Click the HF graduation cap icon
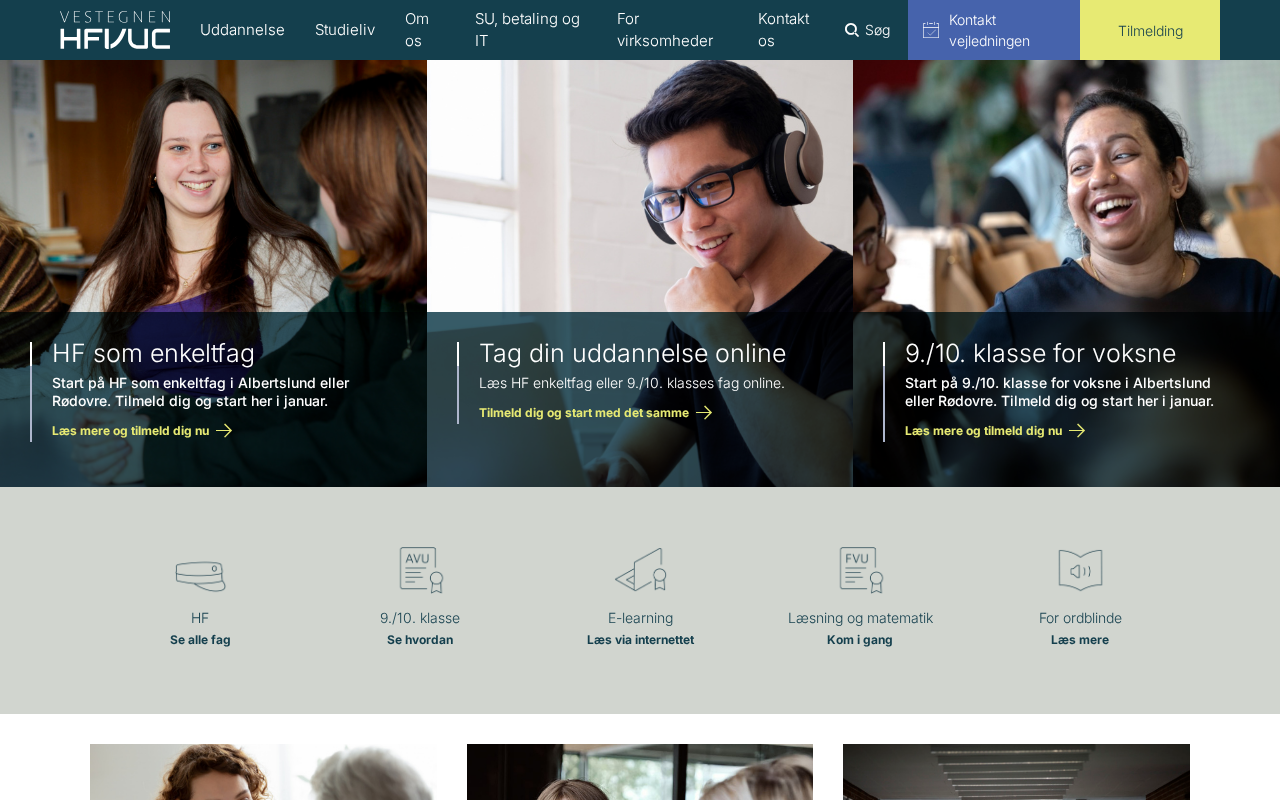Screen dimensions: 1280x800 (x=200, y=575)
